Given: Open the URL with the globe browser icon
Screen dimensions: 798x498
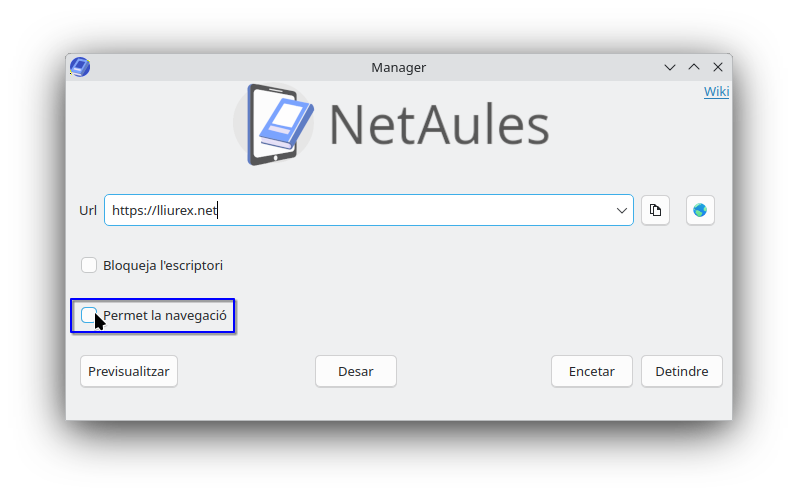Looking at the screenshot, I should (700, 210).
